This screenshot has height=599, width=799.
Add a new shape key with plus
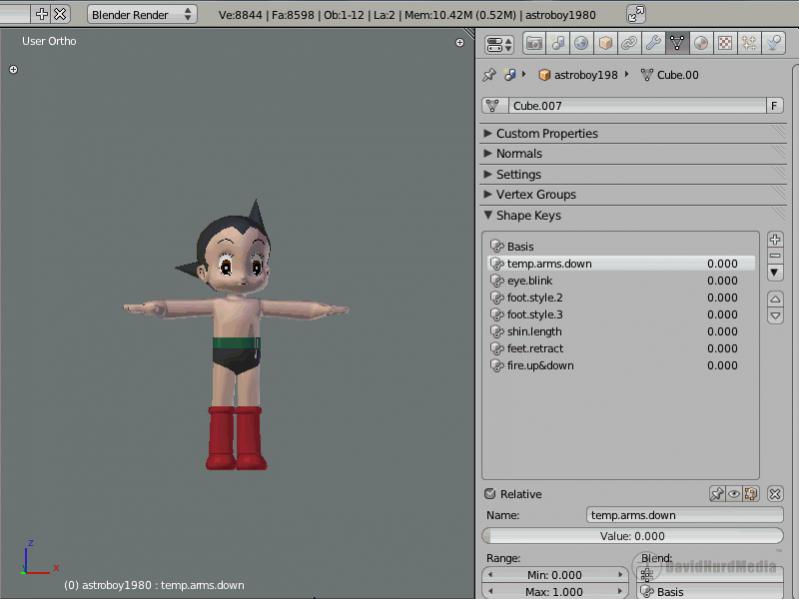(775, 239)
